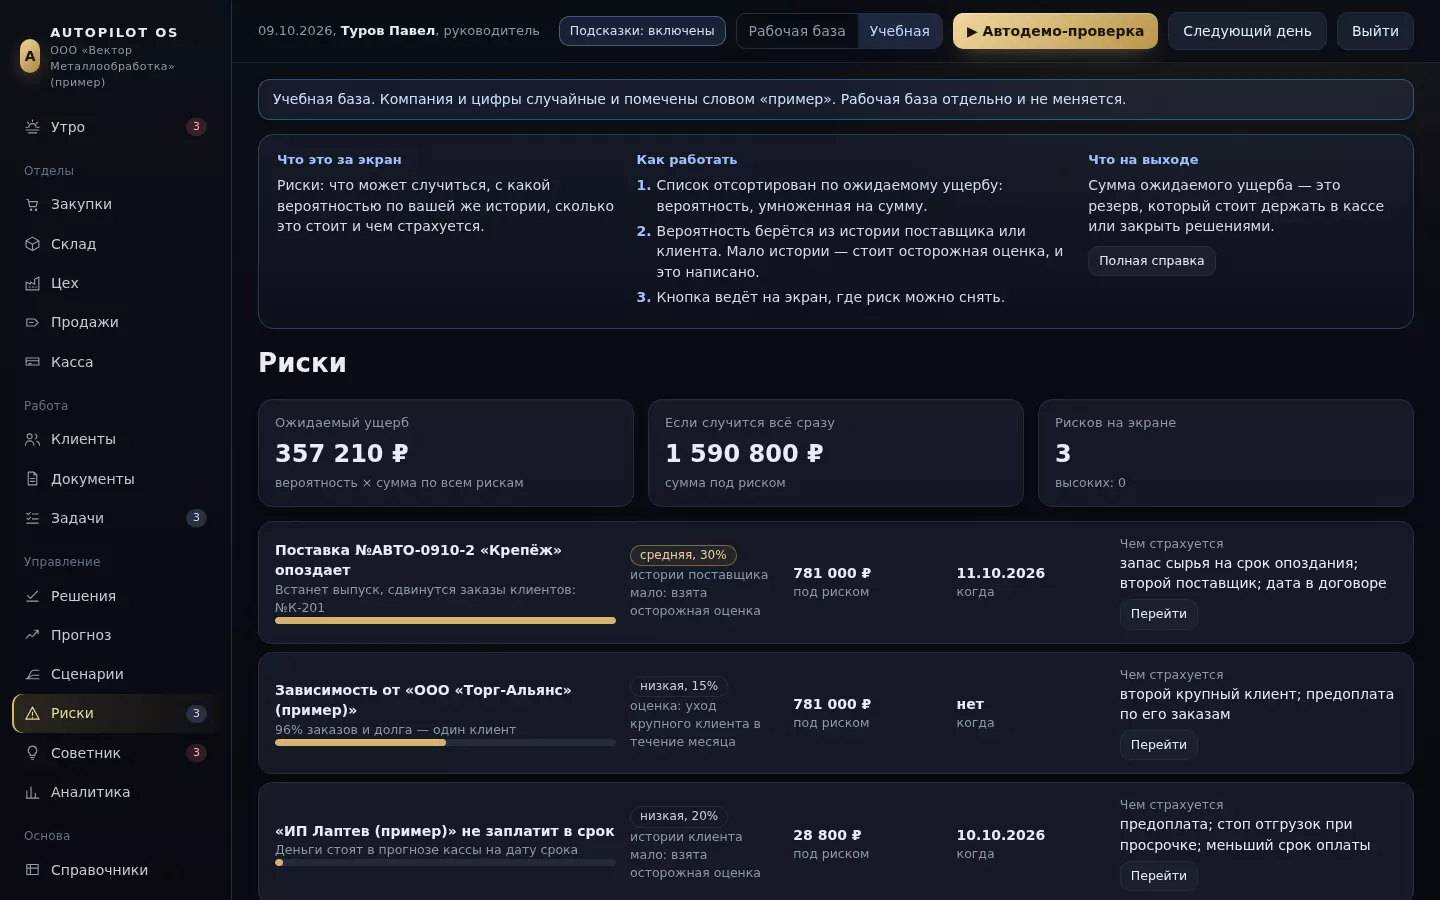Click the Рисков на экране card
The width and height of the screenshot is (1440, 900).
click(x=1226, y=453)
